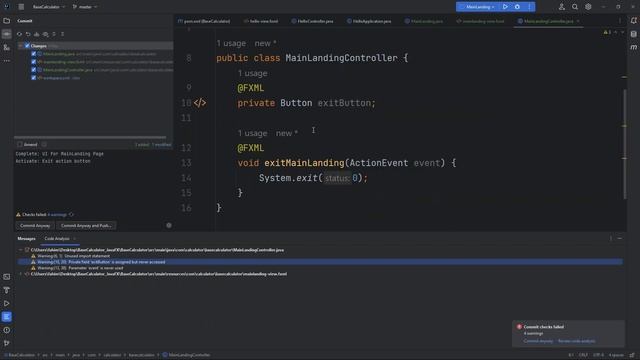Open the Problems tool window

pos(7,330)
